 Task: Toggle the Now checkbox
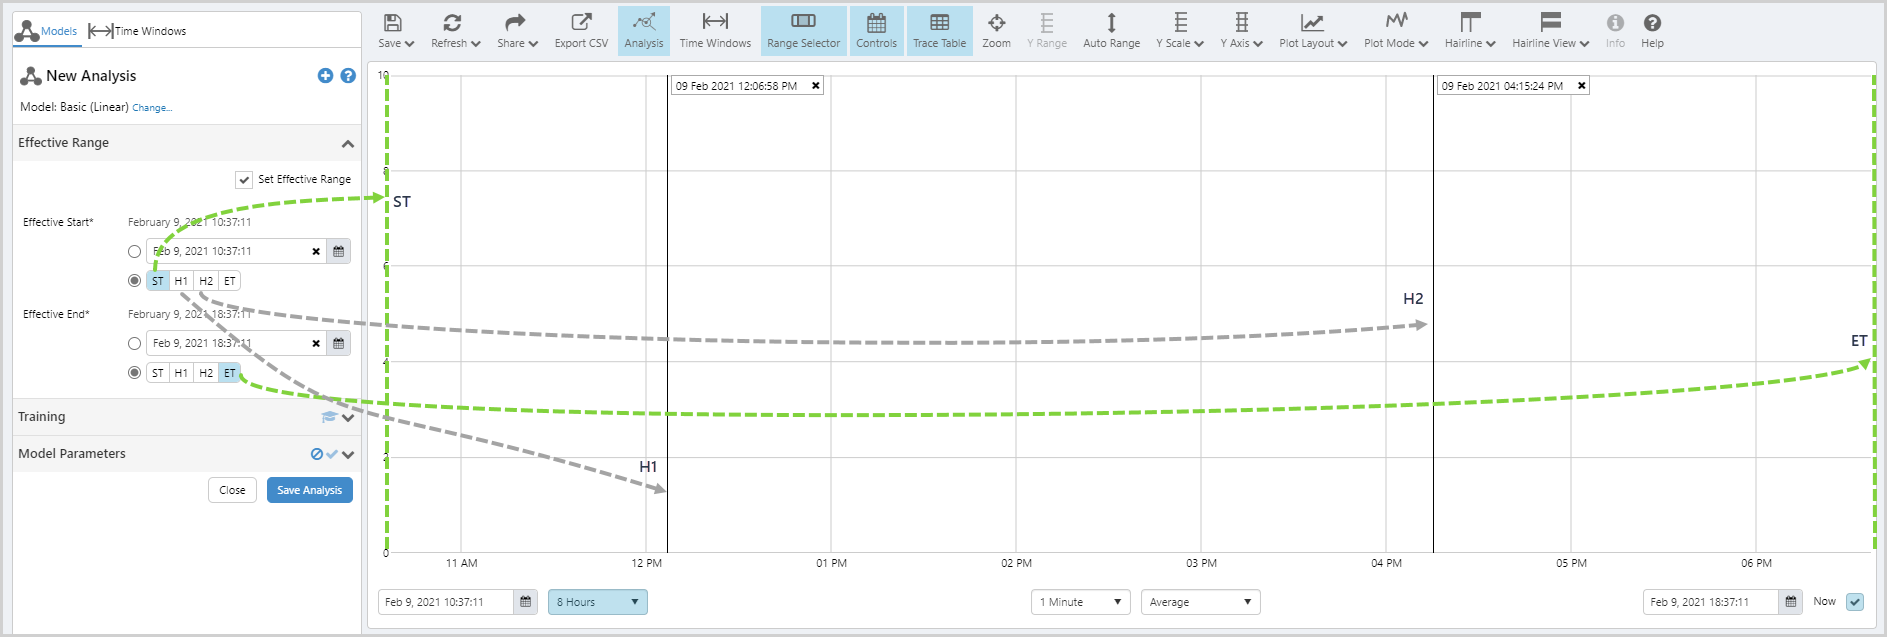point(1855,602)
